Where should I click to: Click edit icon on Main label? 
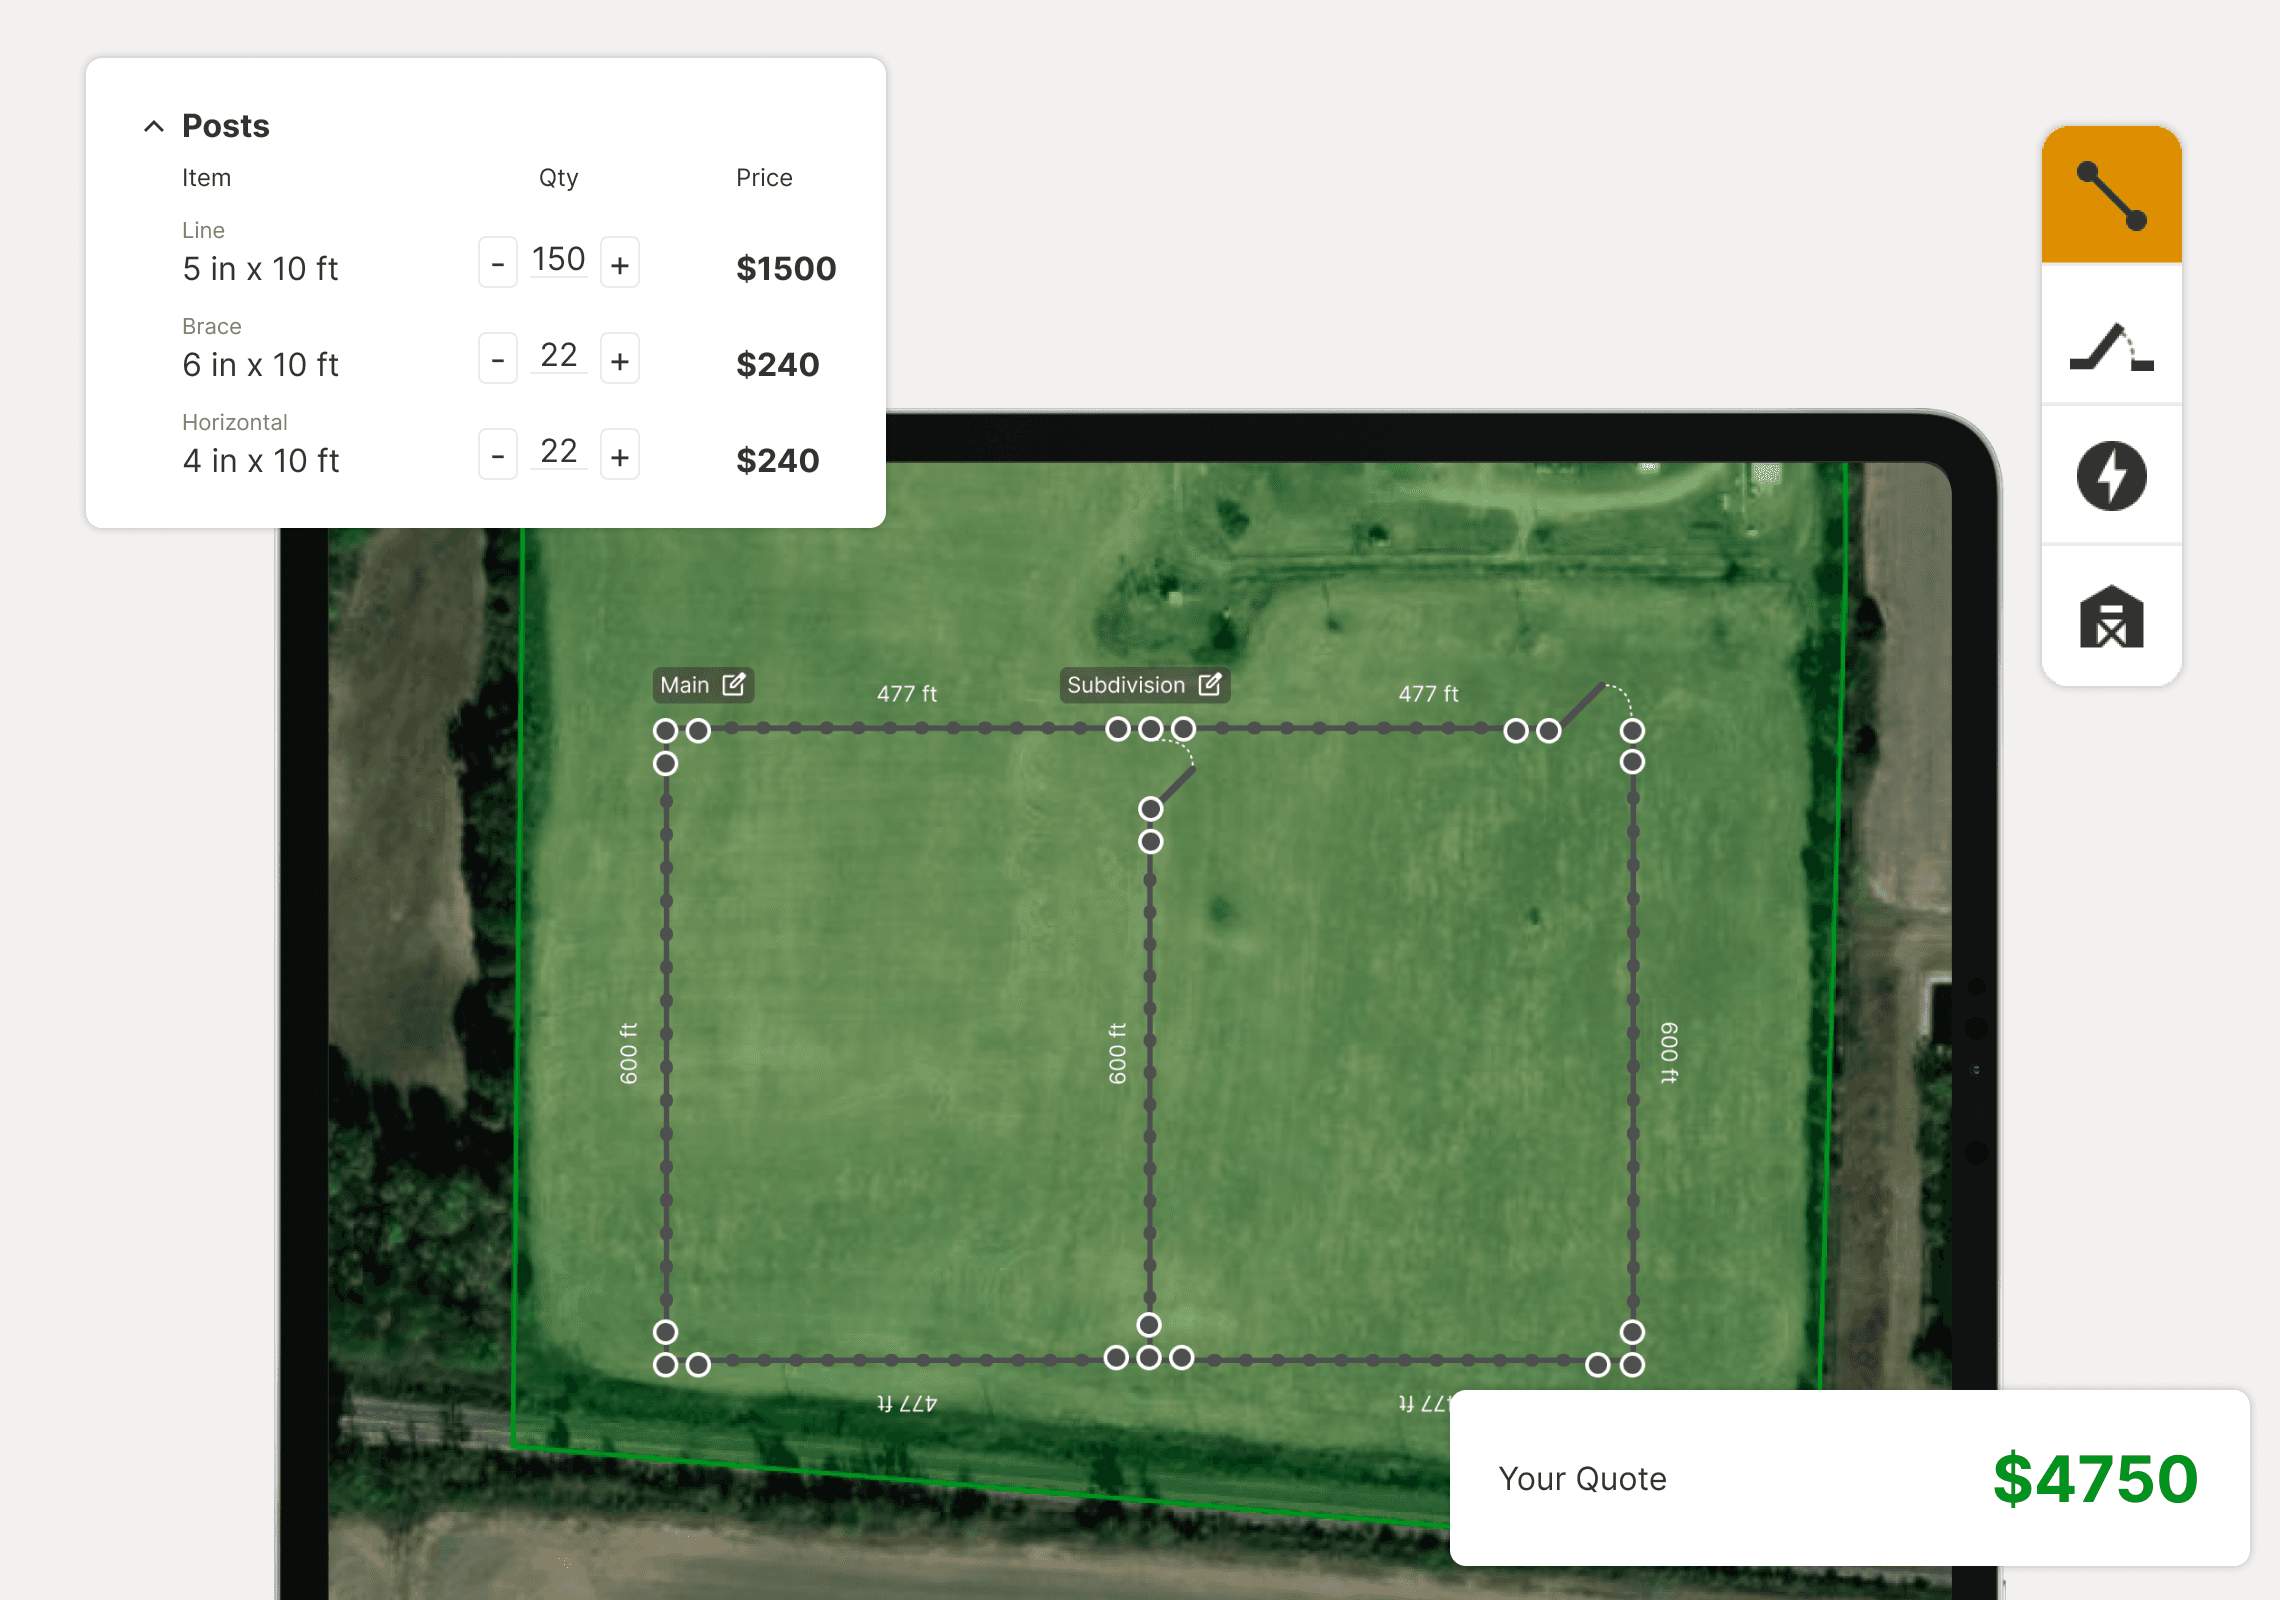[x=734, y=684]
